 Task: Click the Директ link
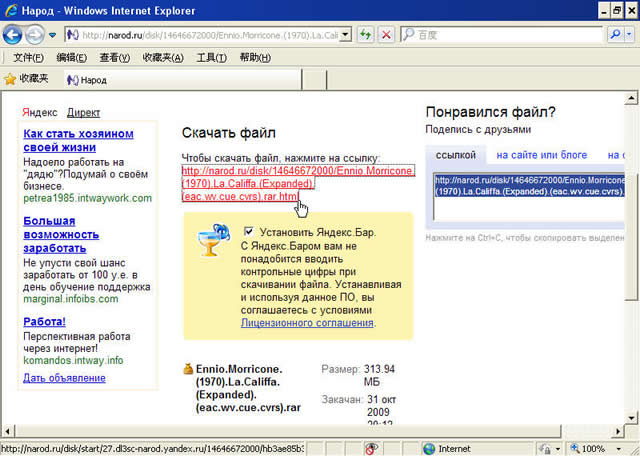pyautogui.click(x=83, y=112)
